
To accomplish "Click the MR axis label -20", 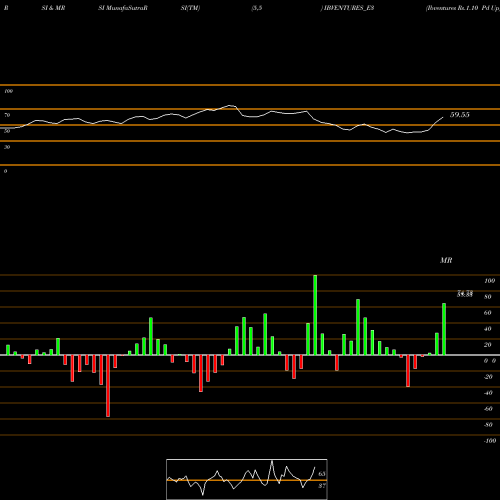I will pos(488,377).
